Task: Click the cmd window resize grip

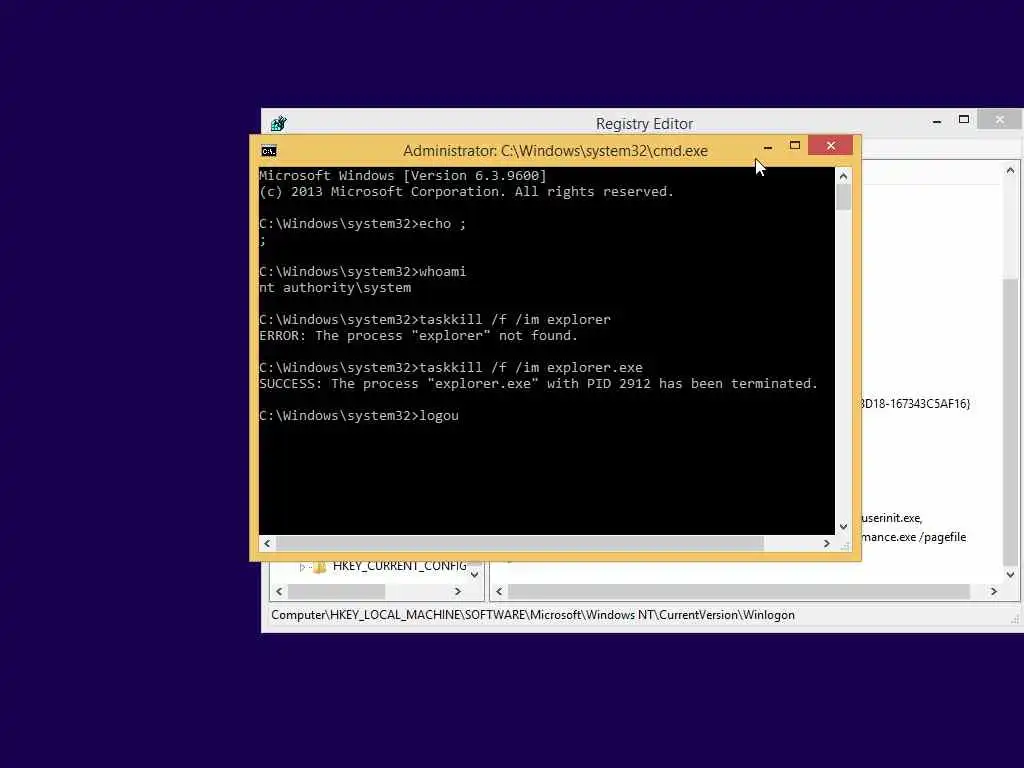Action: pyautogui.click(x=844, y=545)
